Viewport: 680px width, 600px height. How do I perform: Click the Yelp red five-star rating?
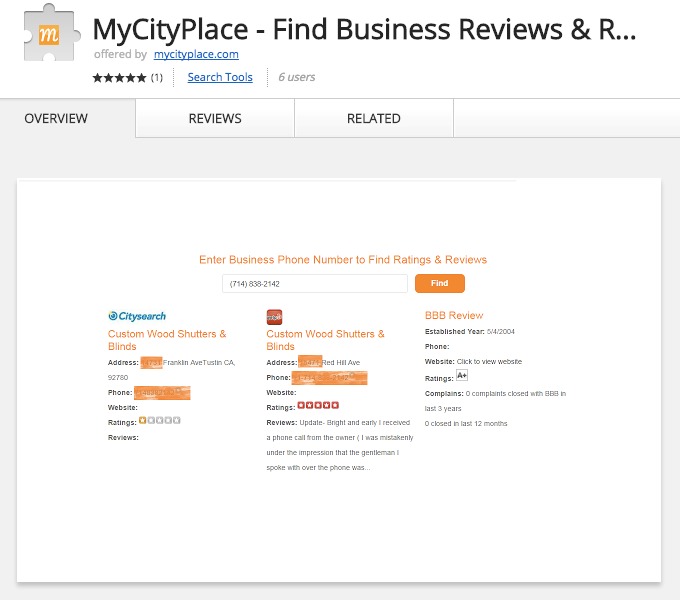(x=318, y=405)
